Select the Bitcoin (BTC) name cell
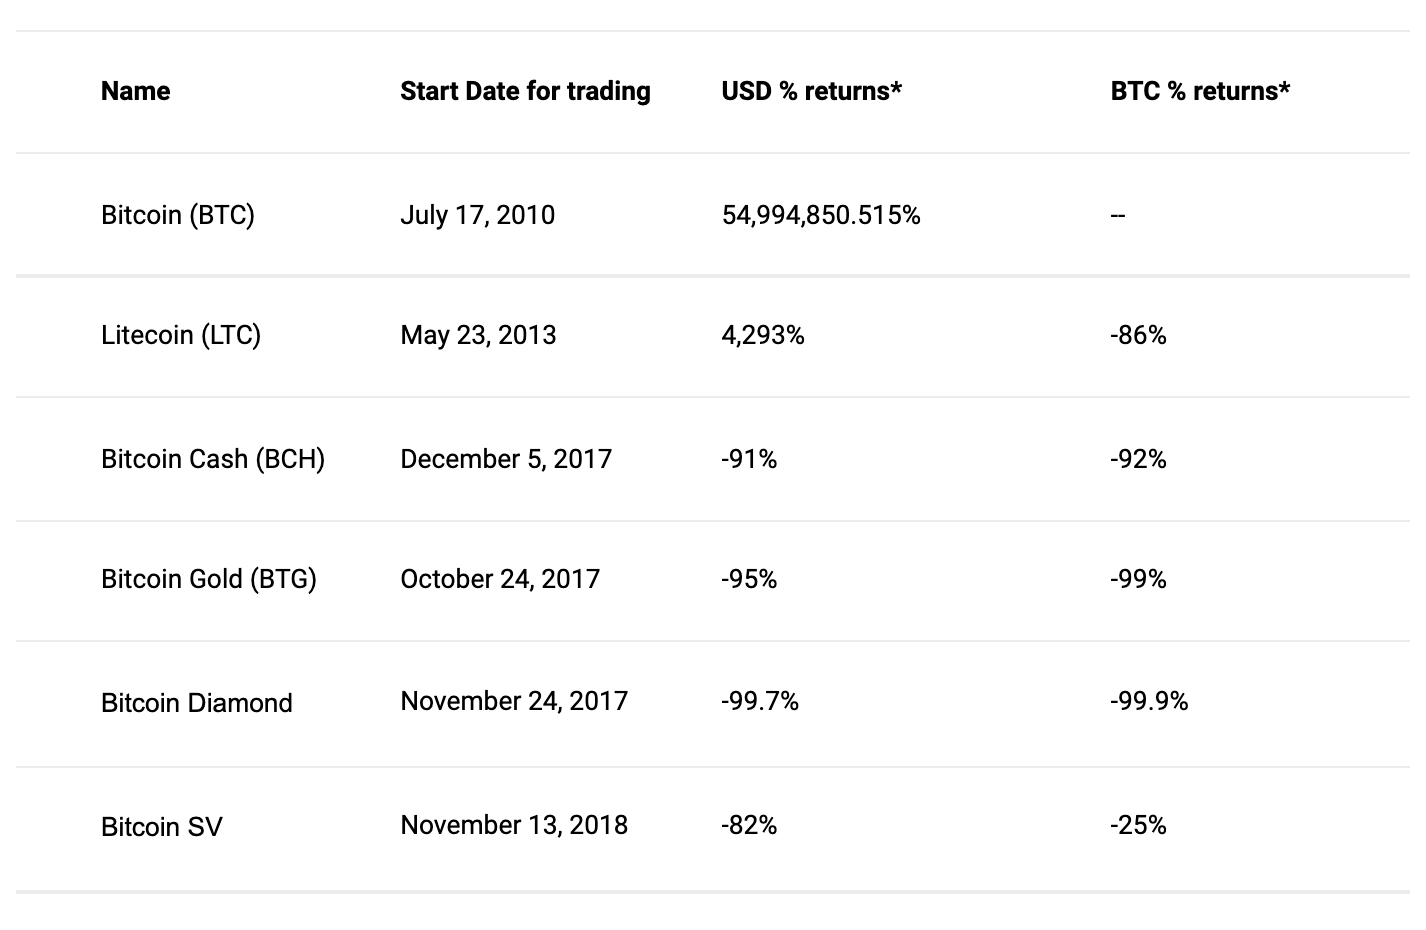This screenshot has height=930, width=1426. [178, 215]
